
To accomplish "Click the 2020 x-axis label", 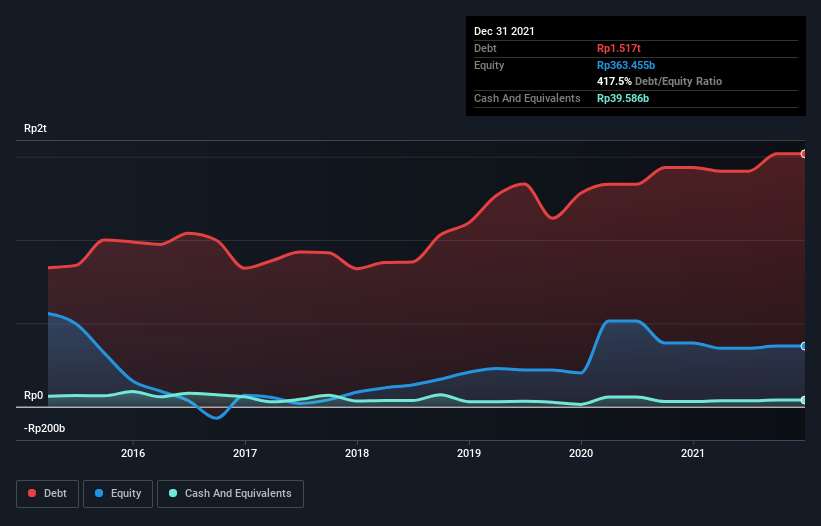I will 581,453.
